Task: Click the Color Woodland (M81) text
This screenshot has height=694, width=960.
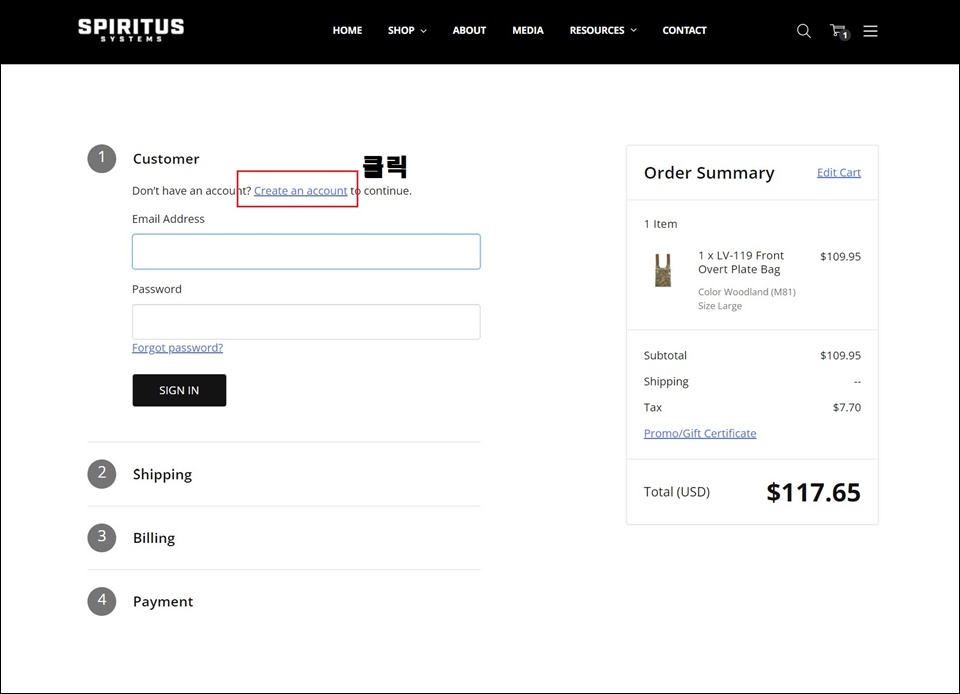Action: click(x=747, y=292)
